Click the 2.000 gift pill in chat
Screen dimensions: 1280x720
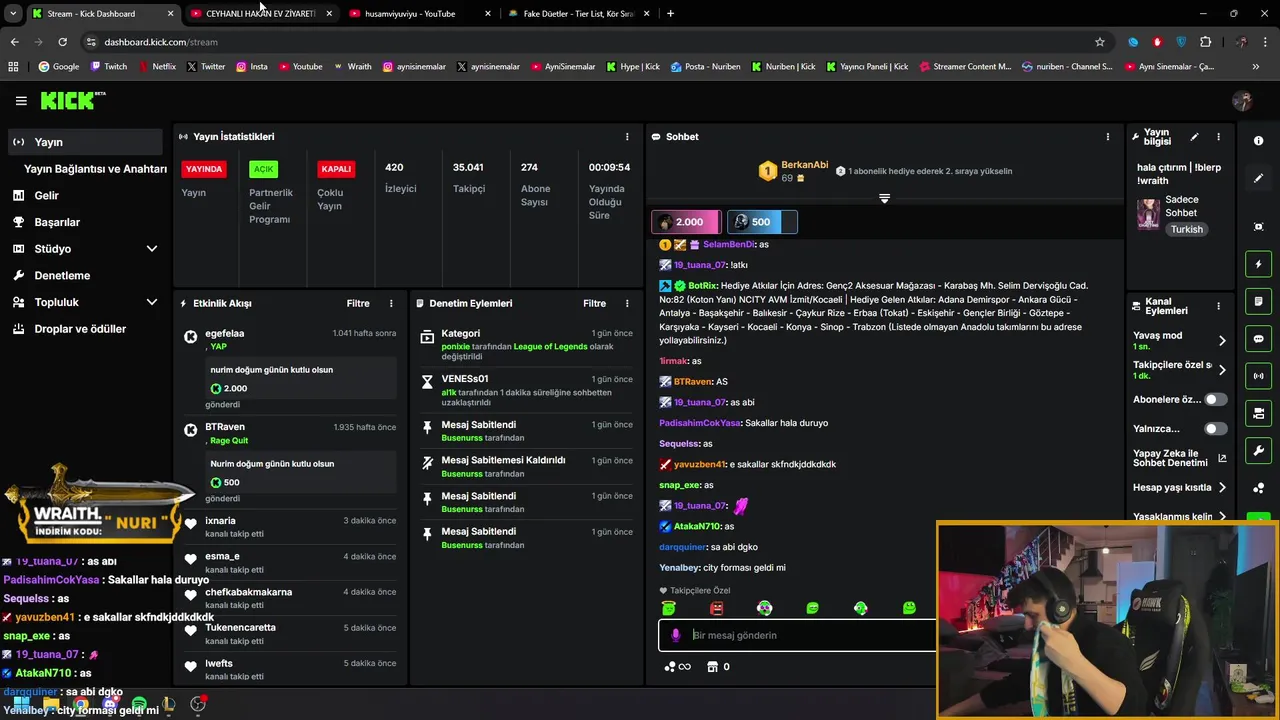point(687,222)
